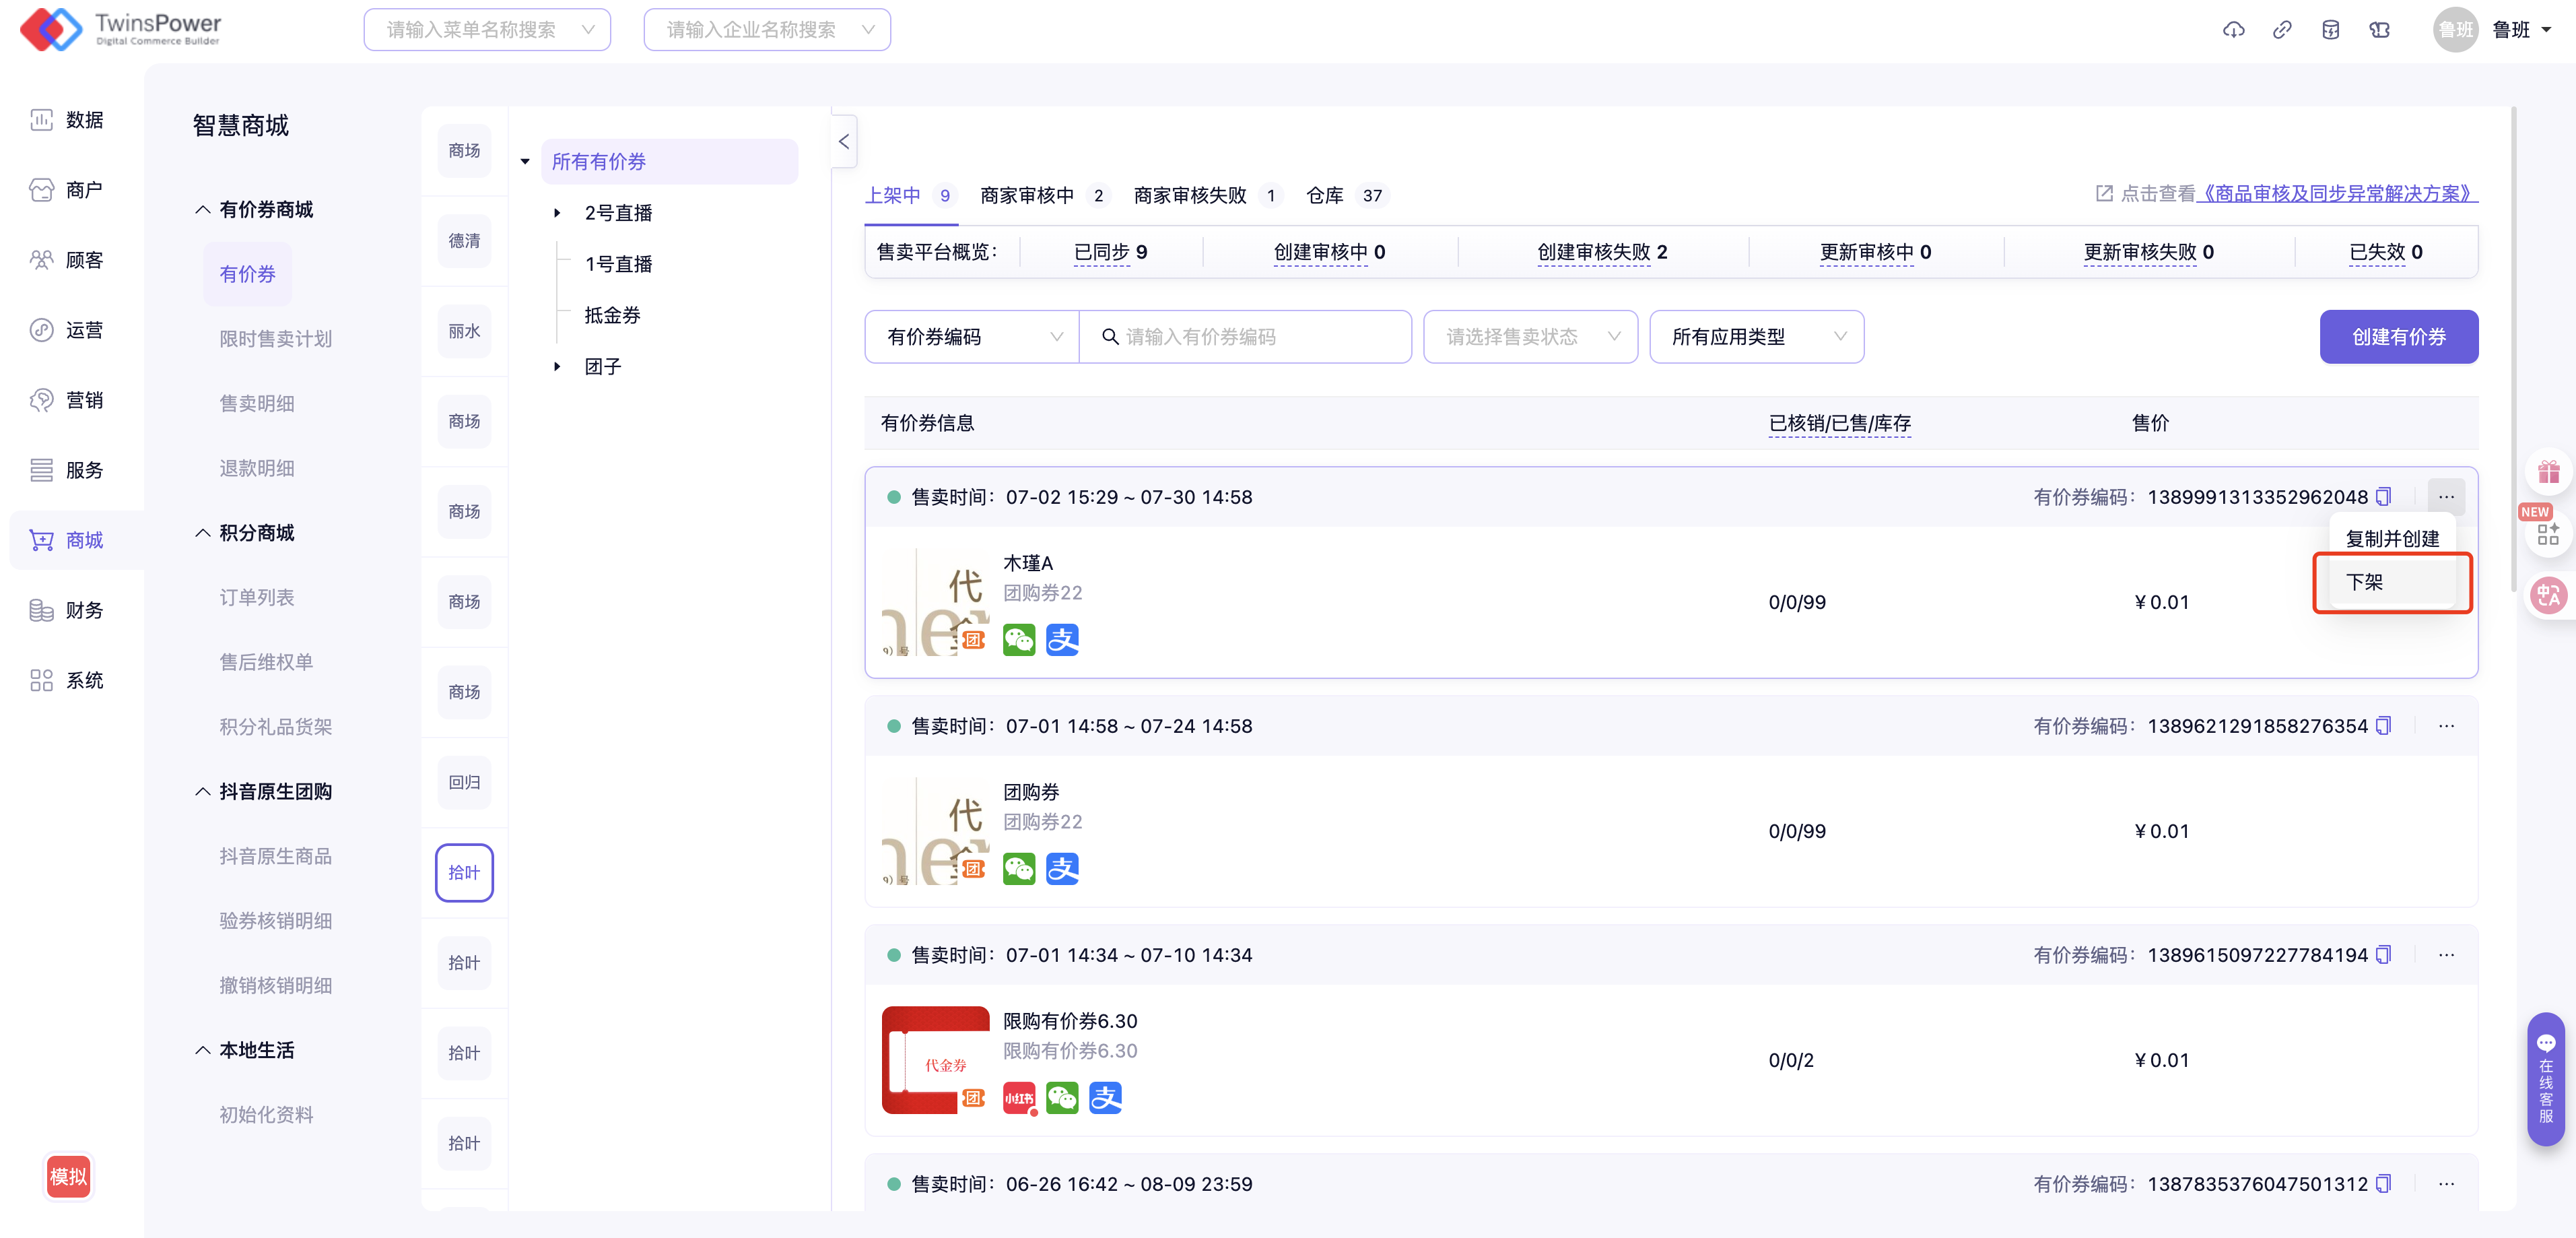Click the 木瑾A voucher thumbnail image

pyautogui.click(x=935, y=602)
